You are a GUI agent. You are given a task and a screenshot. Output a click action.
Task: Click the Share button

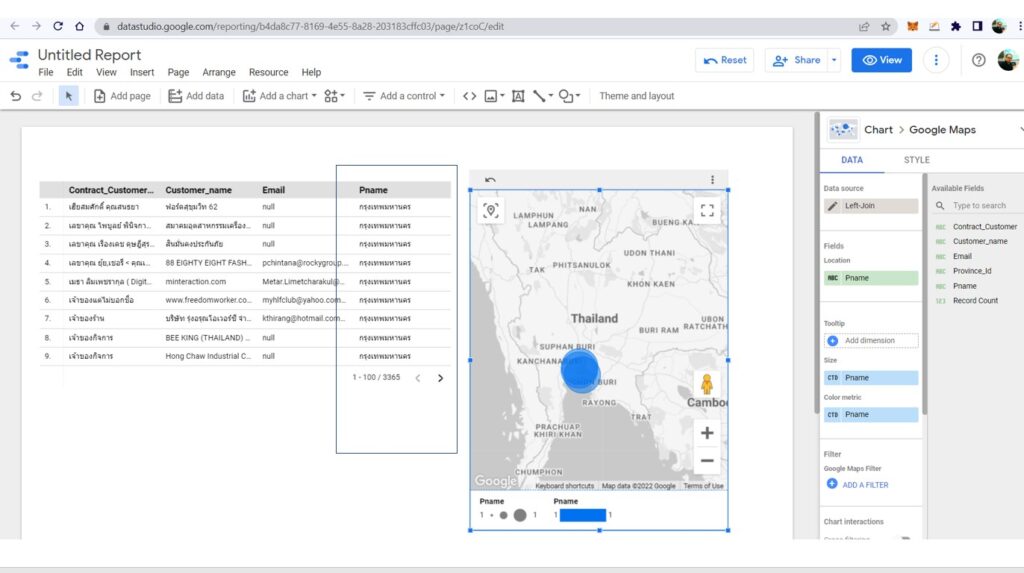[796, 60]
